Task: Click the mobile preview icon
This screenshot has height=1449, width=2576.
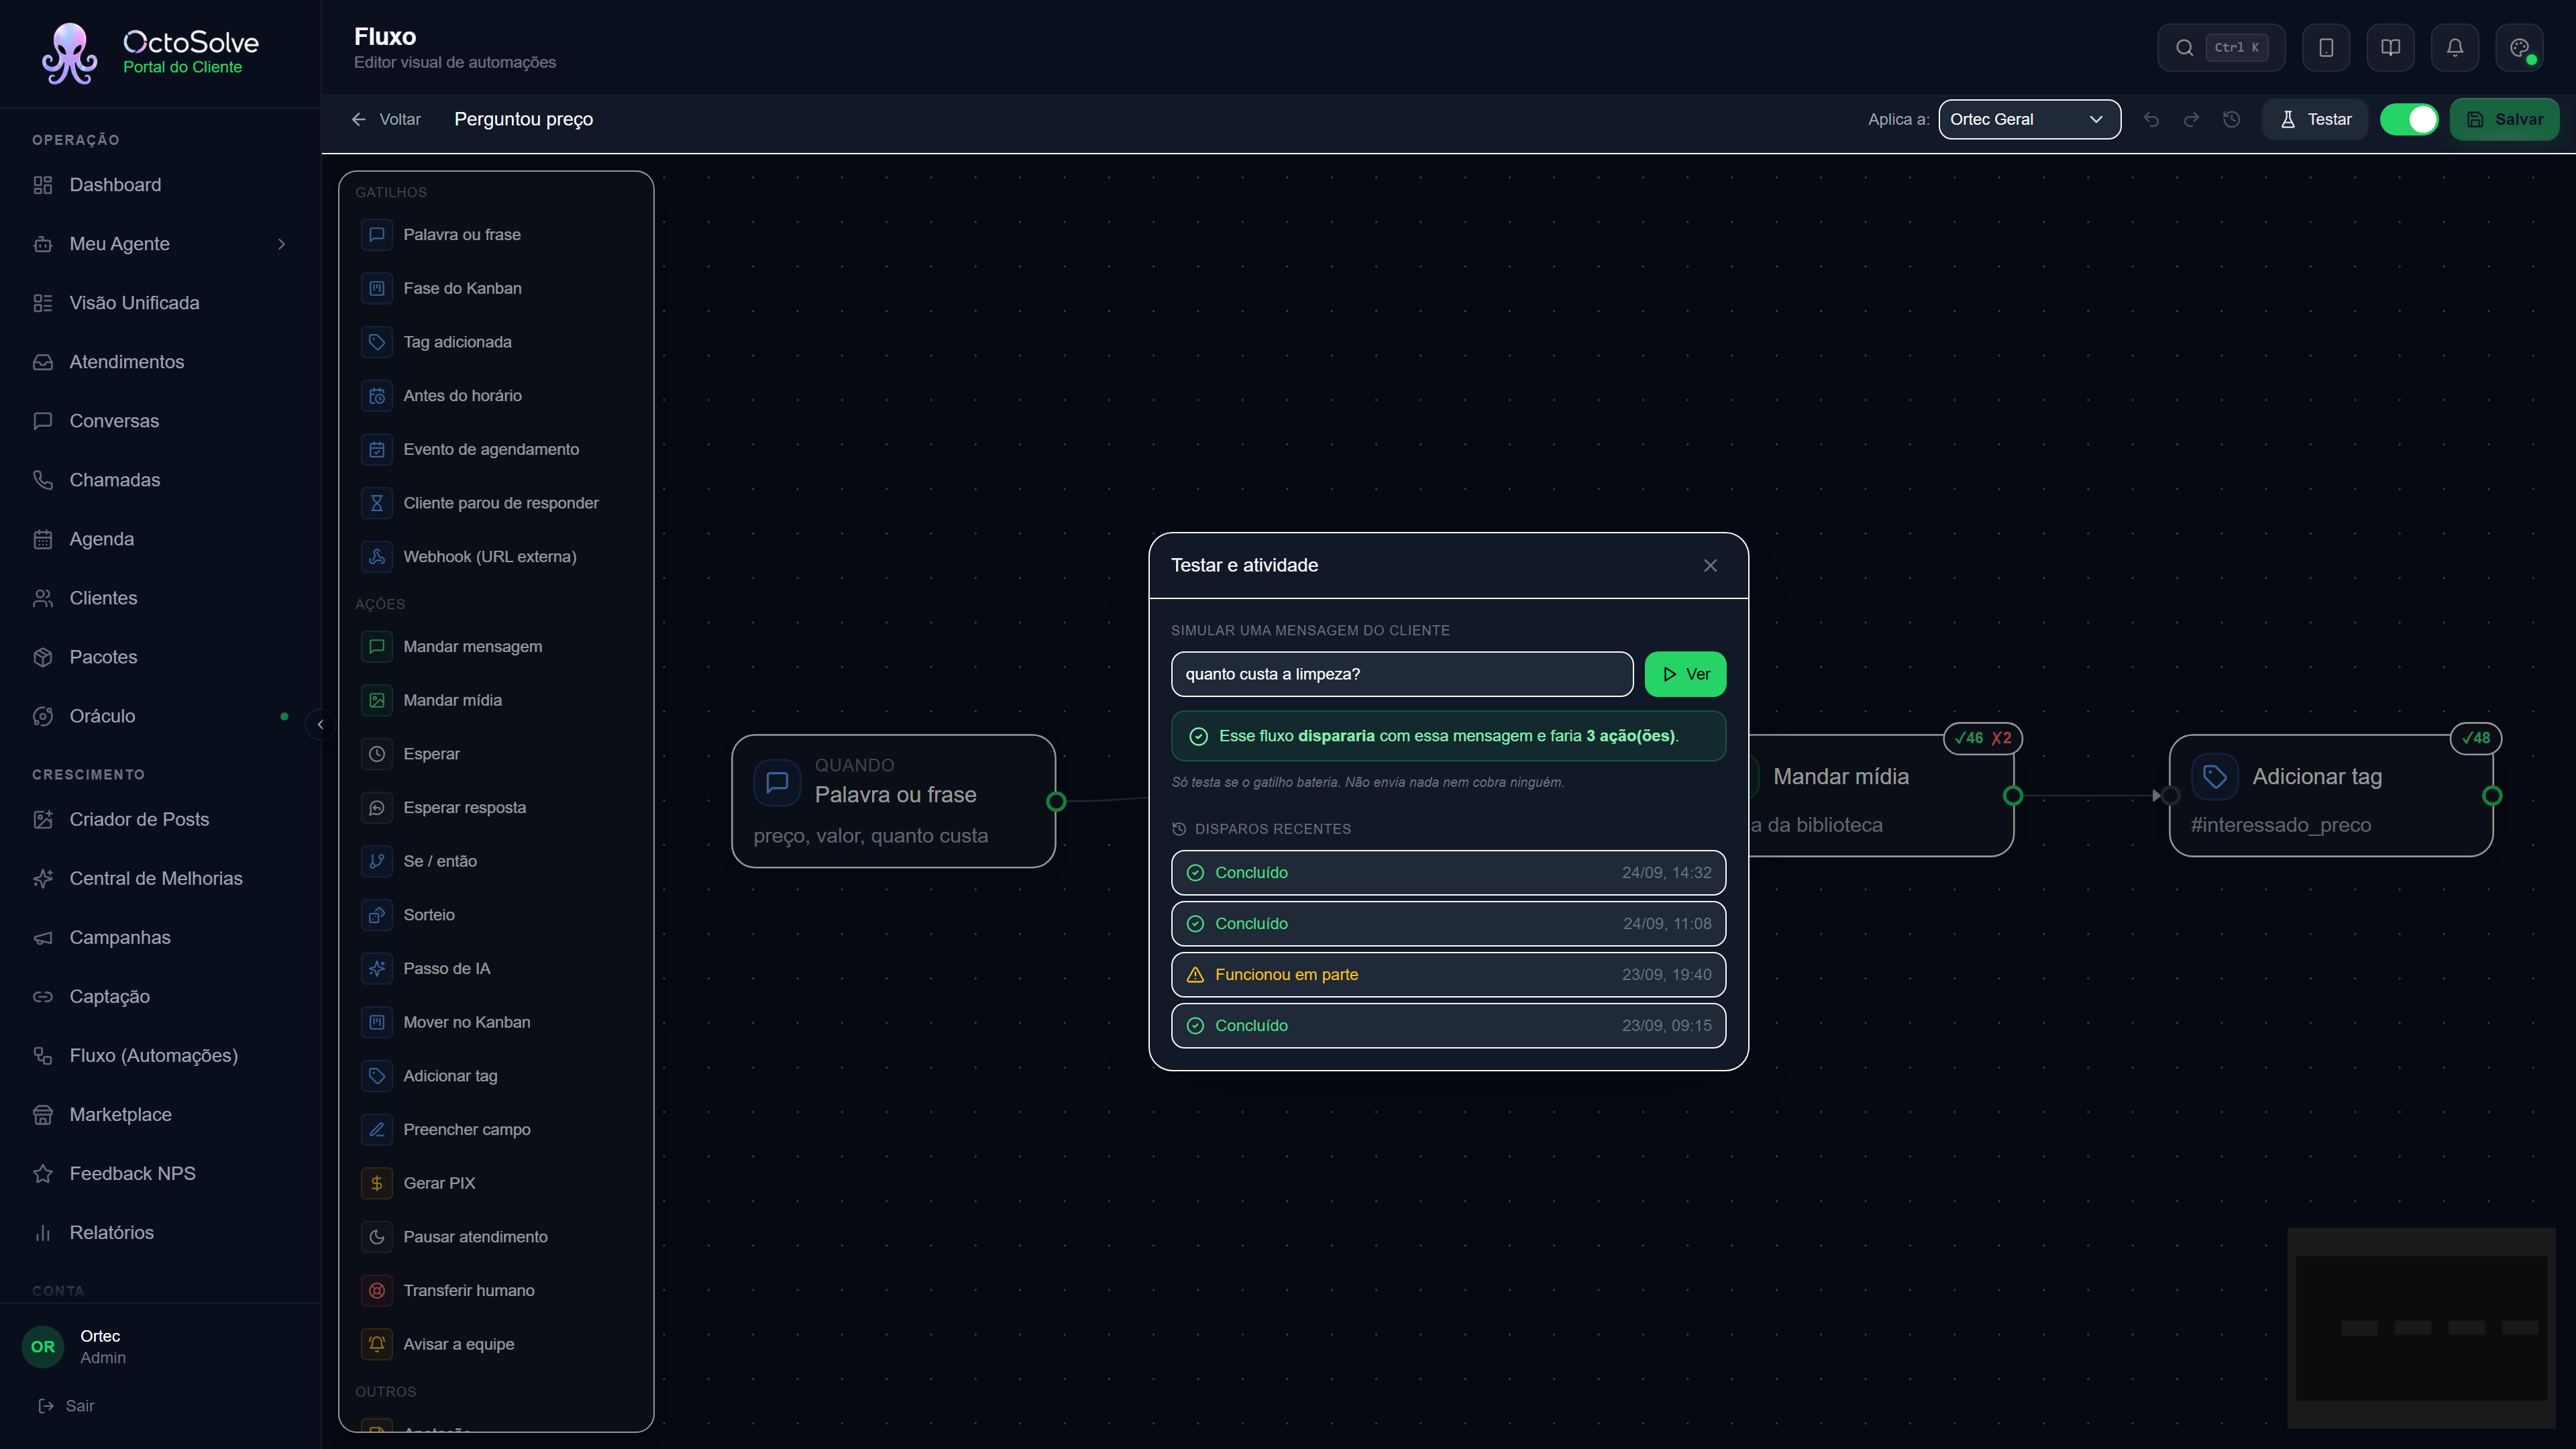Action: [2326, 47]
